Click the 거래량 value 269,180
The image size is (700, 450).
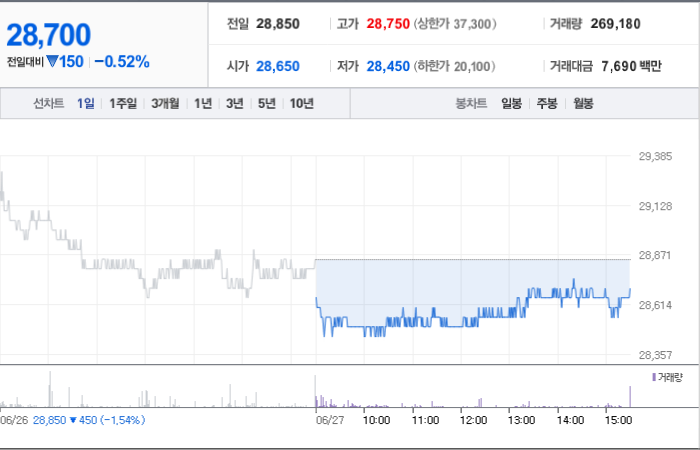tap(615, 24)
